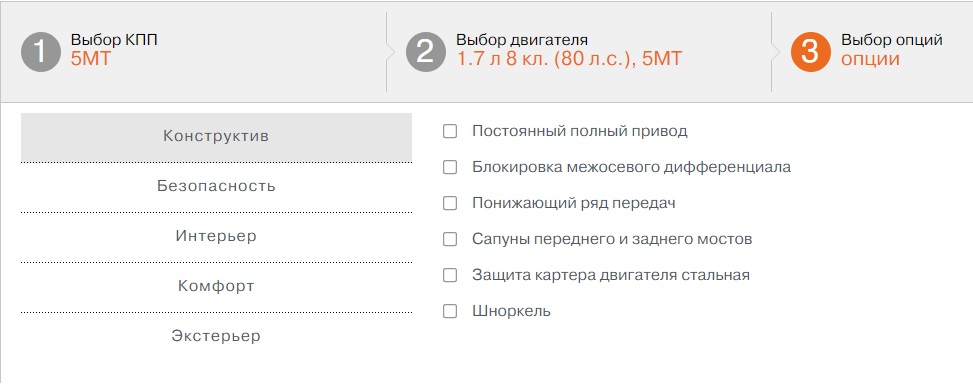The image size is (973, 386).
Task: Click the step 1 circle icon
Action: (x=41, y=52)
